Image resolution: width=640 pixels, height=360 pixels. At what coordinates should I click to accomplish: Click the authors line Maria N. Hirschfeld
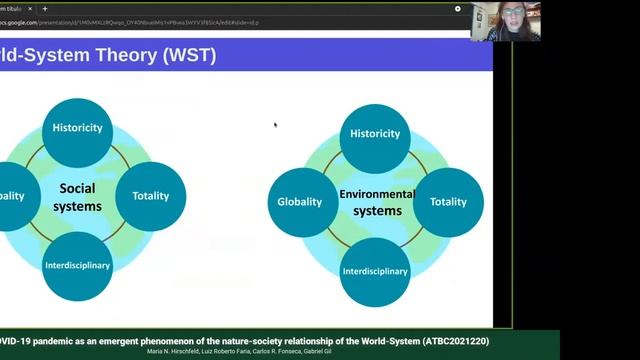tap(239, 351)
